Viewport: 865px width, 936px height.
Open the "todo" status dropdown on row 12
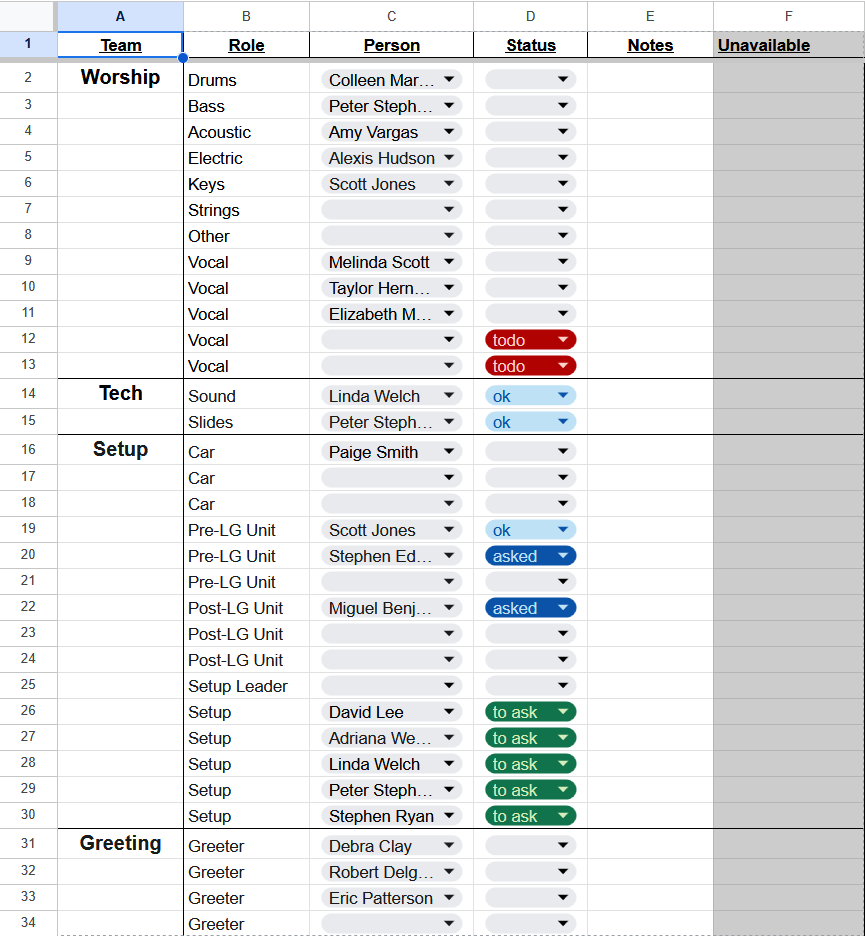coord(530,339)
